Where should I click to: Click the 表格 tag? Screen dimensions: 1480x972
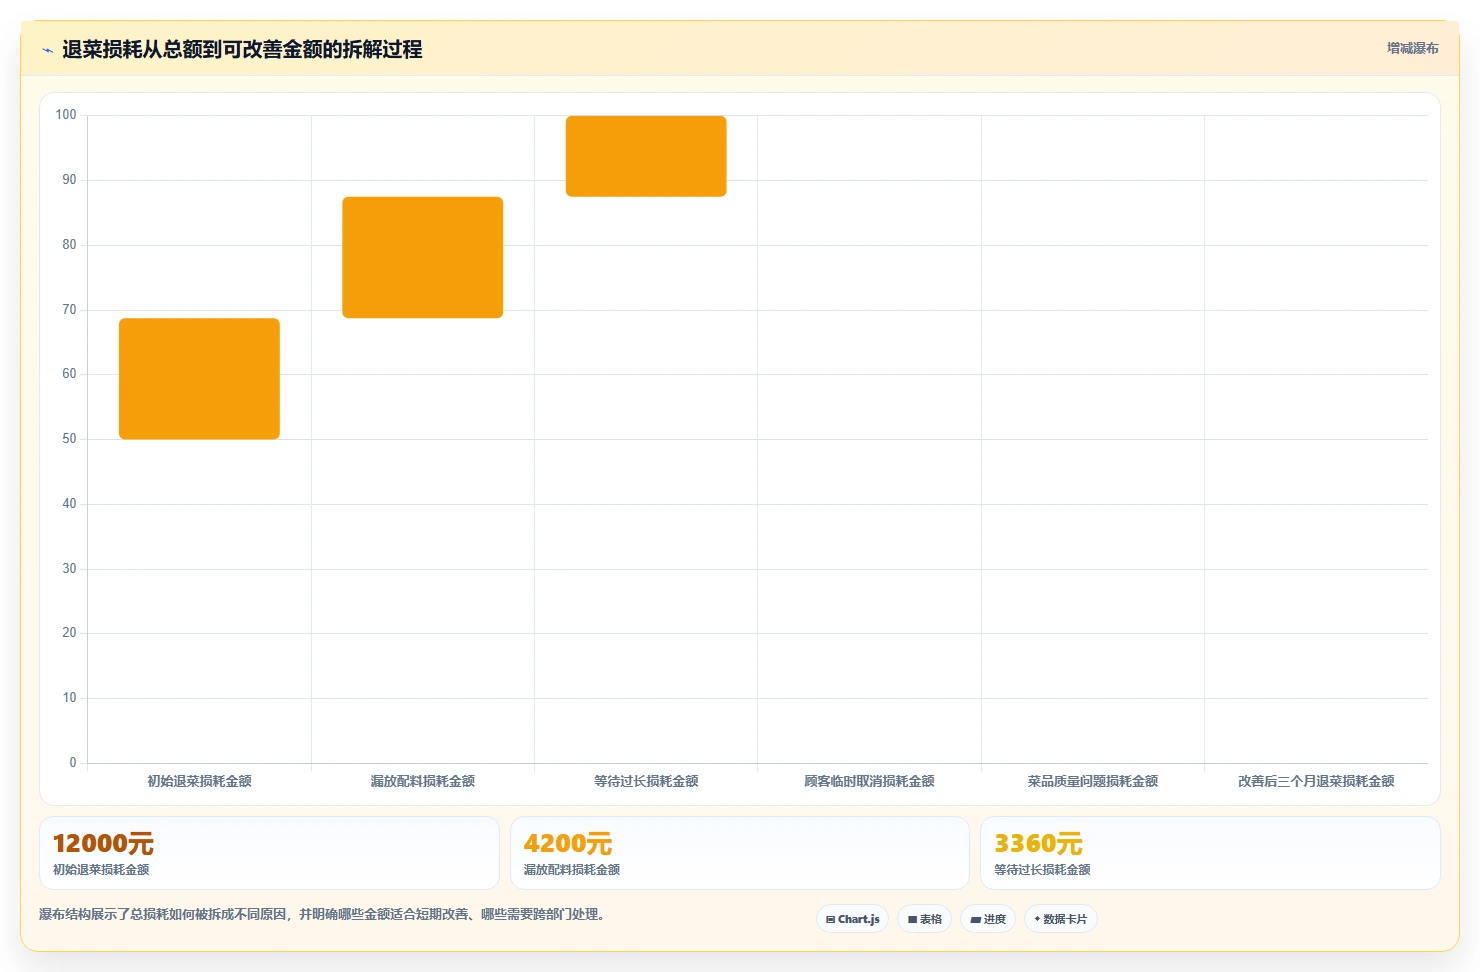924,919
